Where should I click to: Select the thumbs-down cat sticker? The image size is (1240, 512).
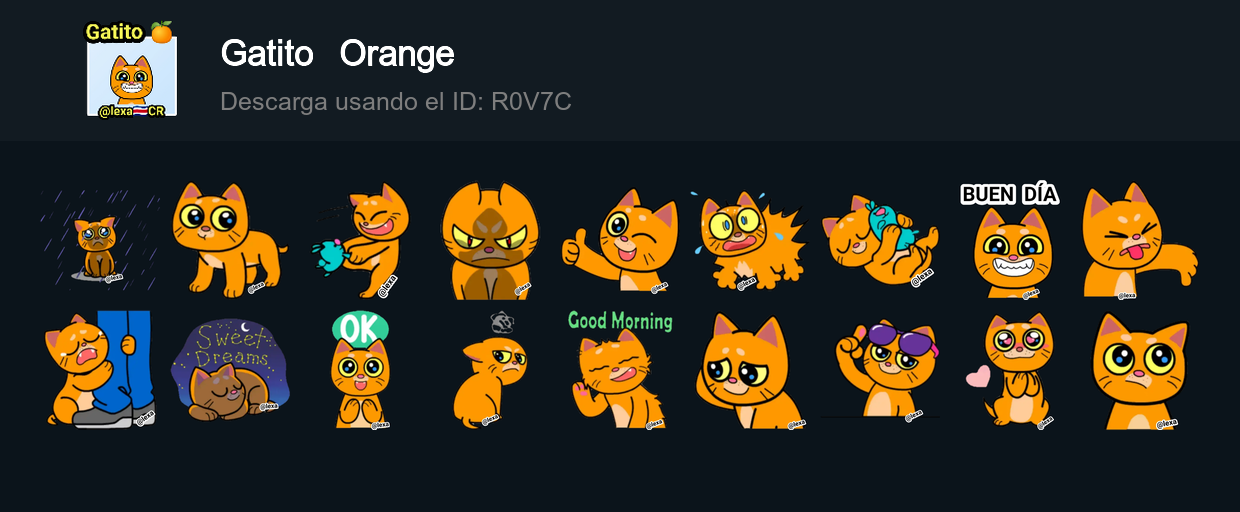pos(1140,240)
